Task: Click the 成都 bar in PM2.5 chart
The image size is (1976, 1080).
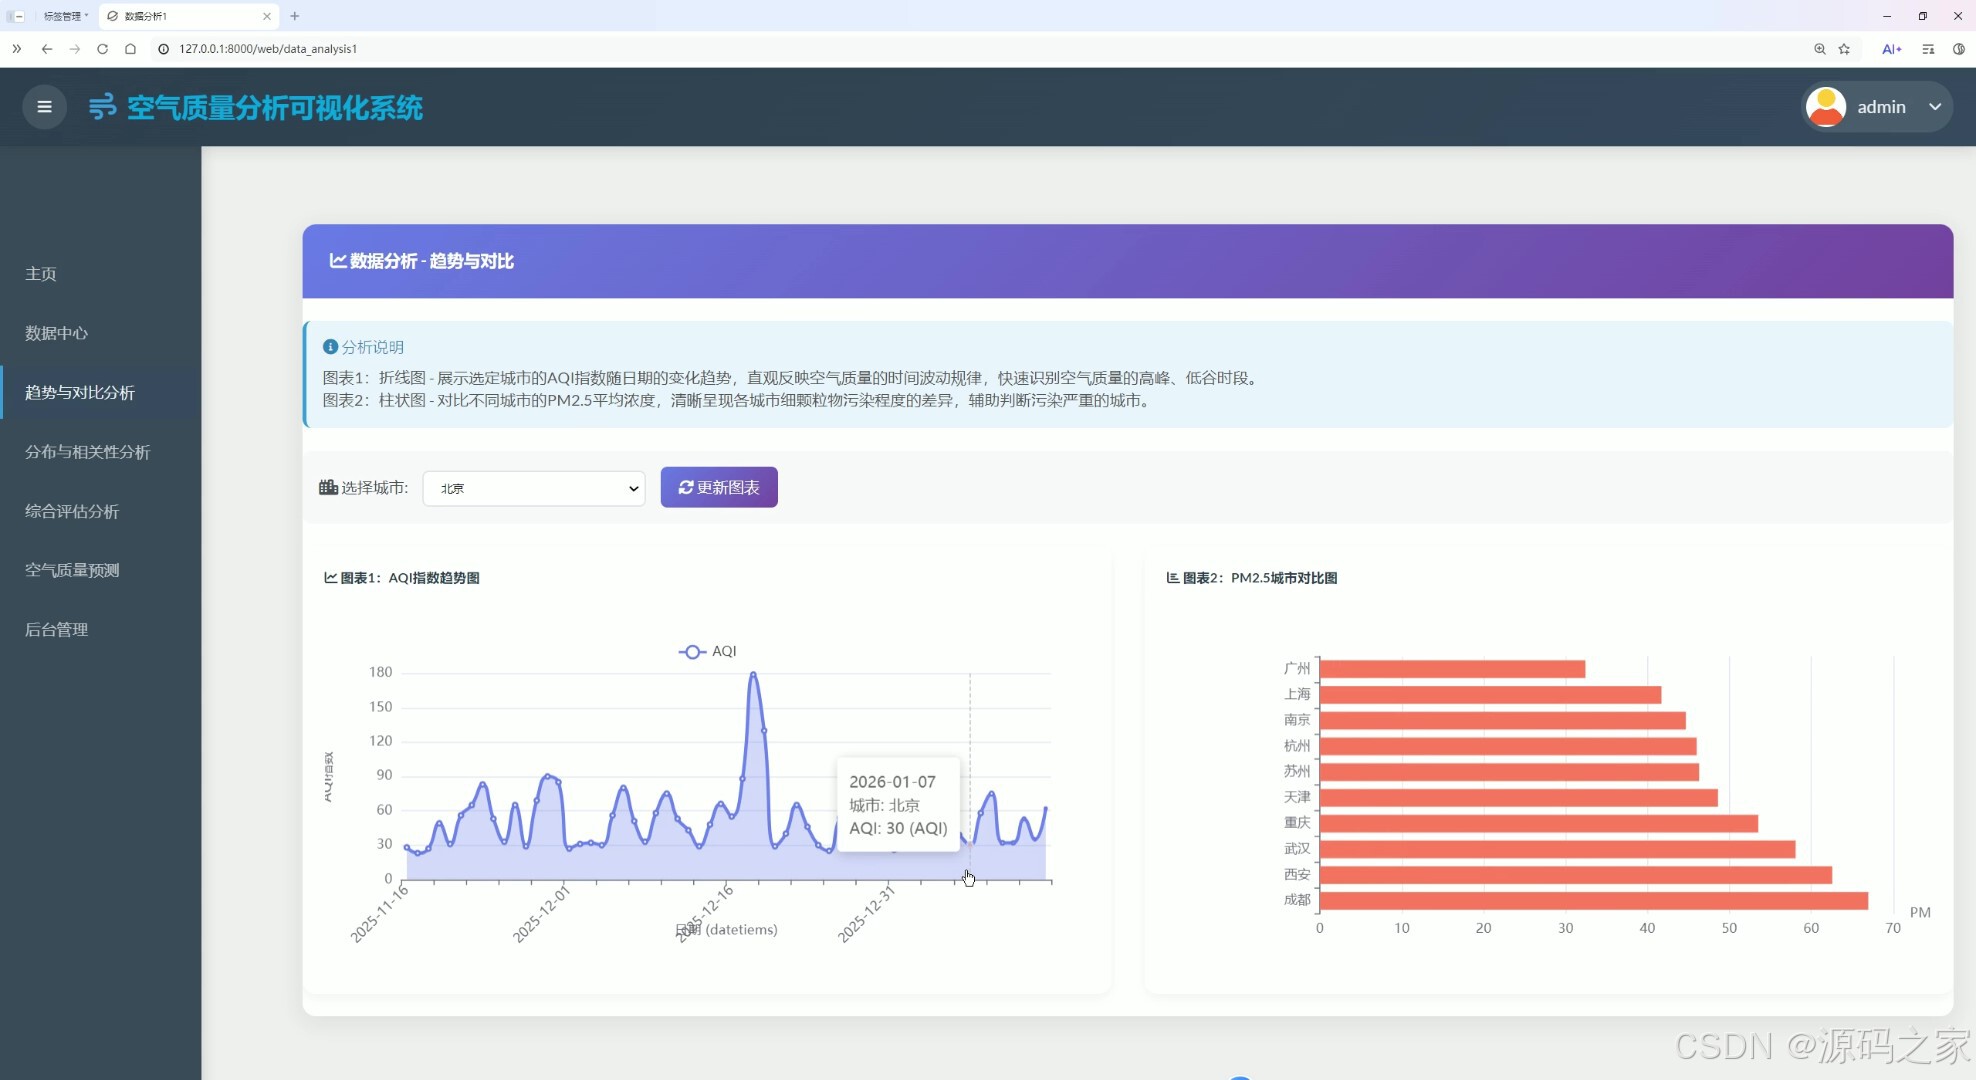Action: click(1593, 900)
